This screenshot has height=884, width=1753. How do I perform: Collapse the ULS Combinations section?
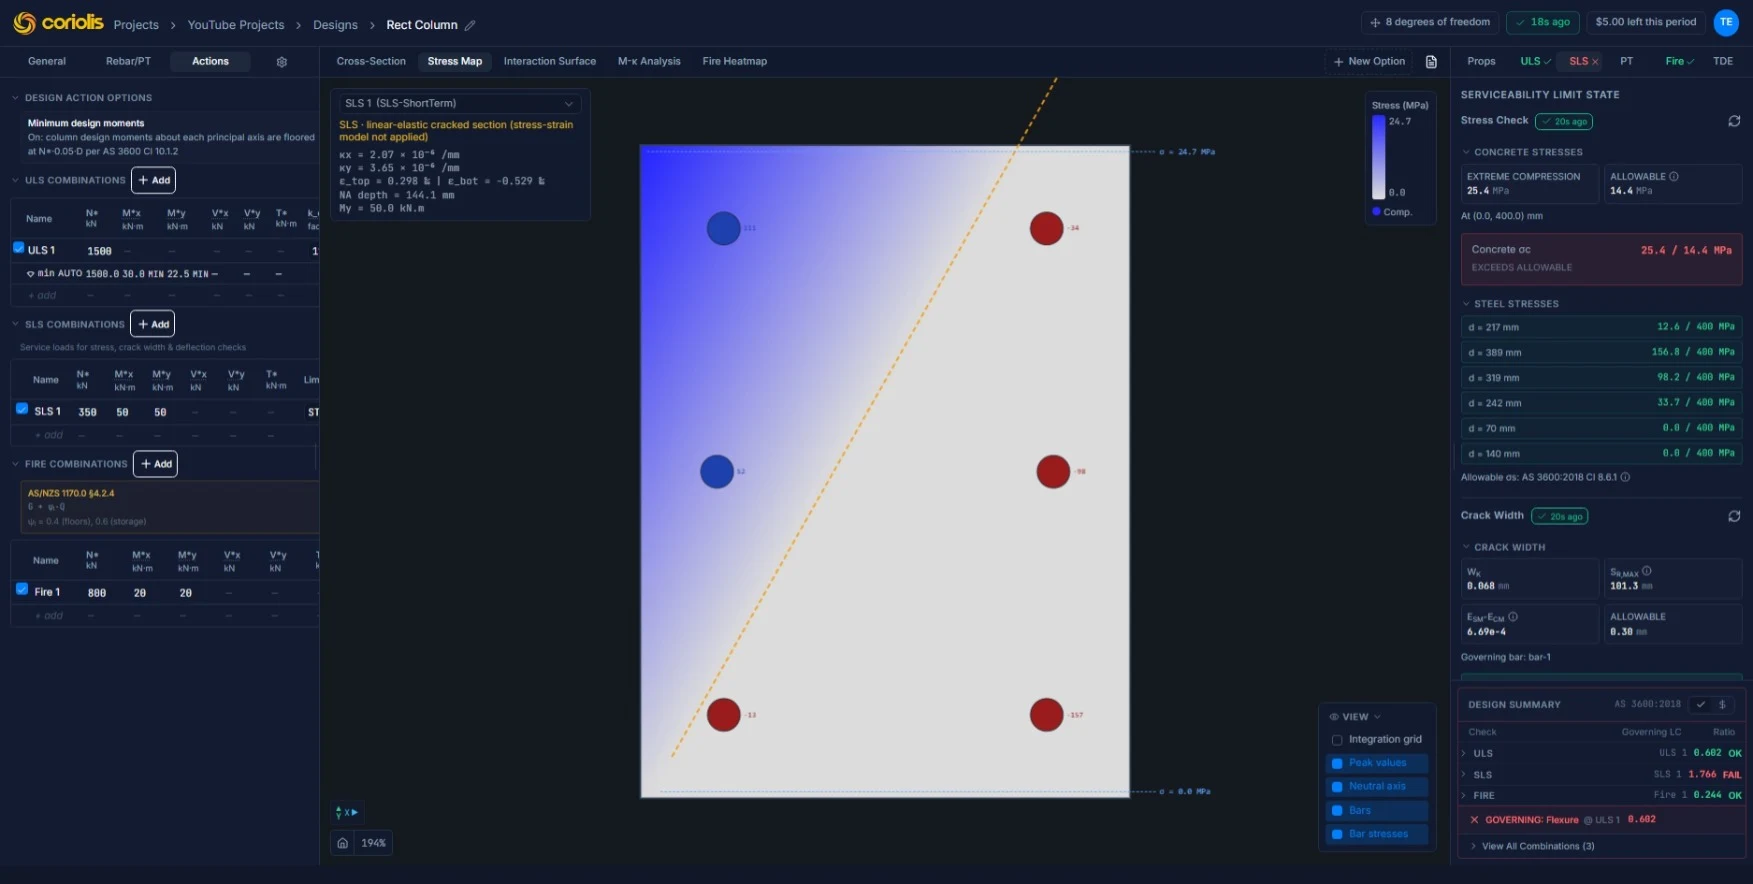[15, 181]
